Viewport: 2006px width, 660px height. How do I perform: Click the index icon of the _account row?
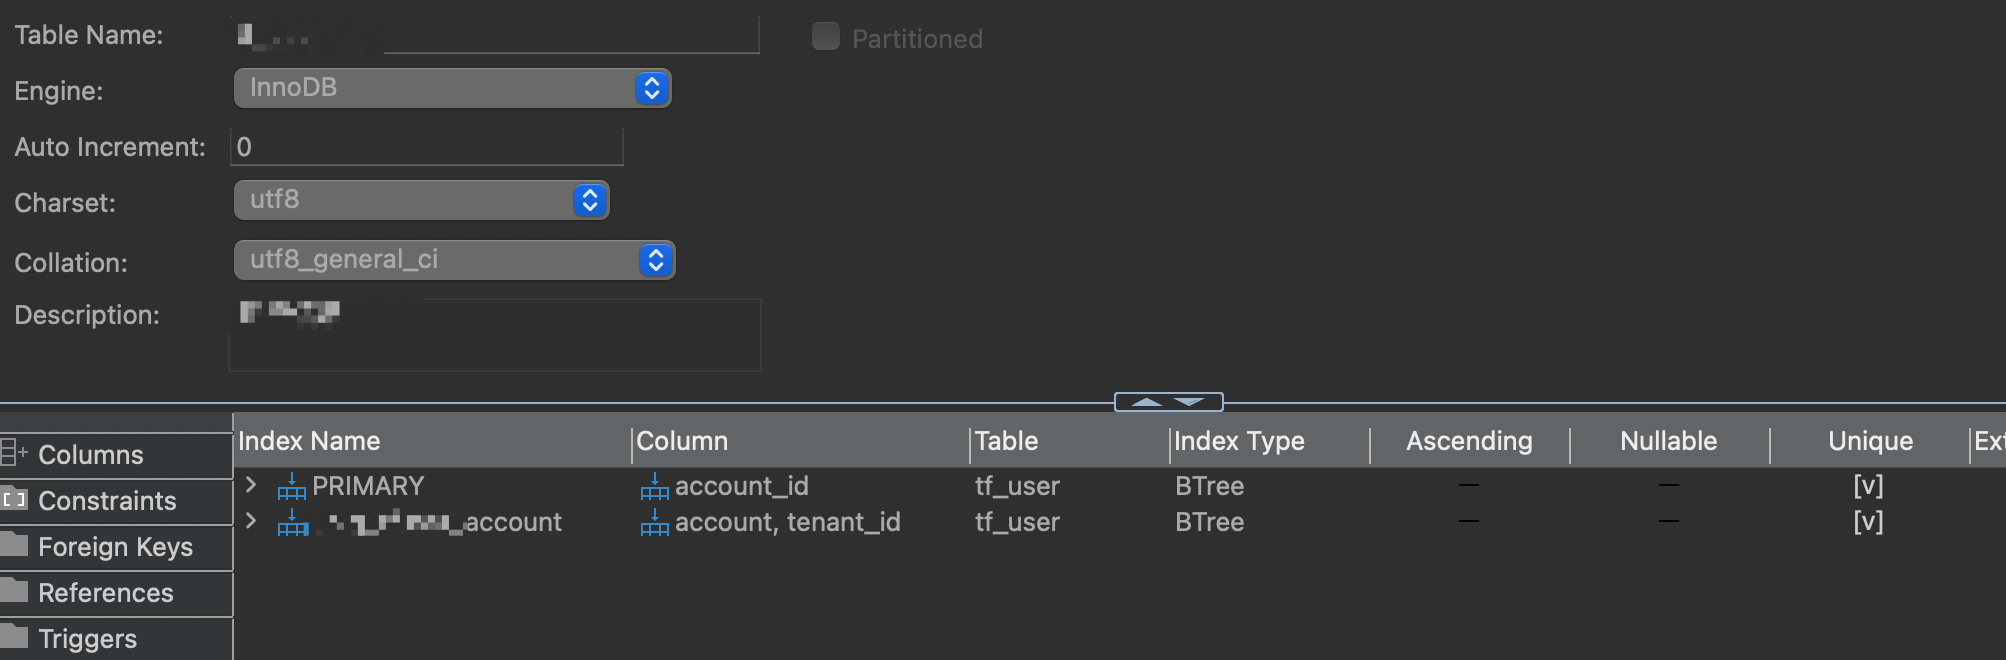pos(292,523)
